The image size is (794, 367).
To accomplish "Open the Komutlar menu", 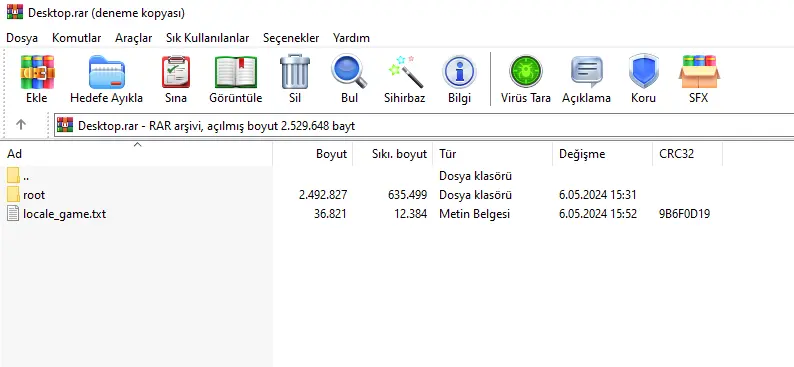I will pyautogui.click(x=76, y=38).
